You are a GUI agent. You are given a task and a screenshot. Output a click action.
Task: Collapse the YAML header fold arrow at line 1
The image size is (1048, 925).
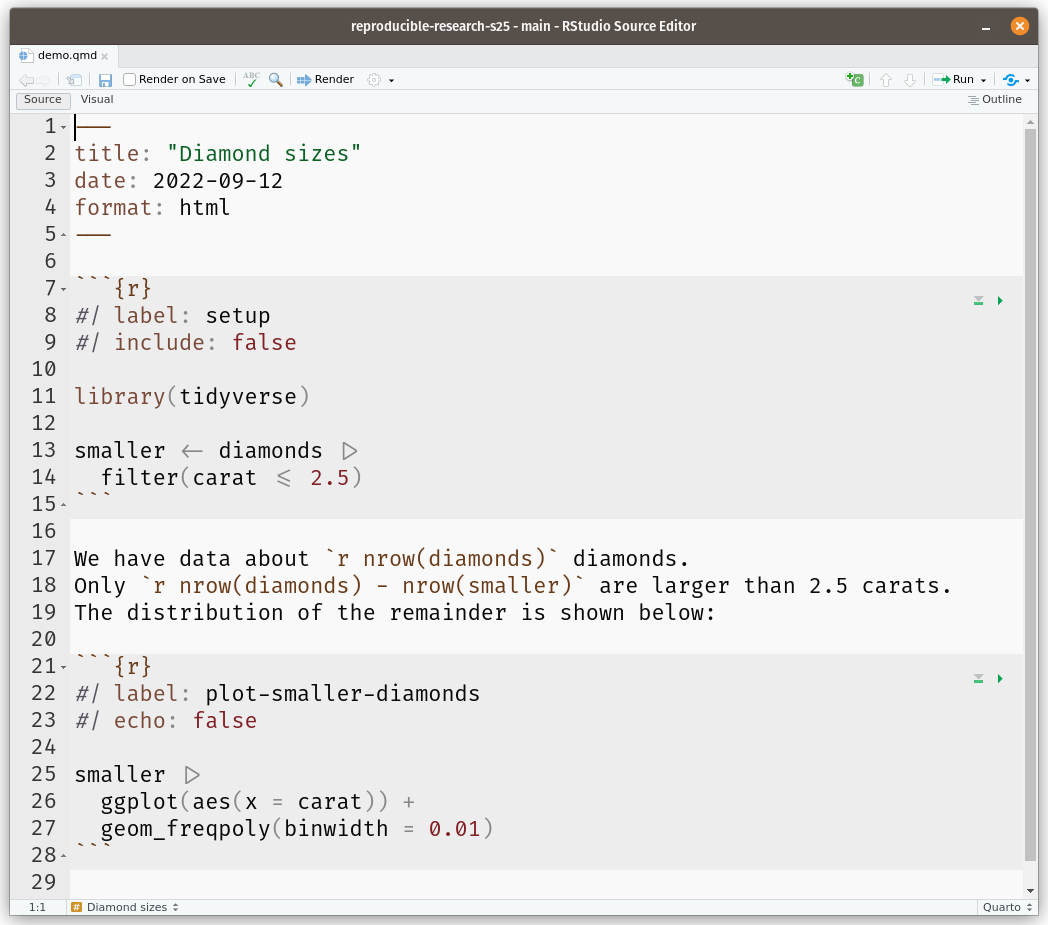tap(64, 128)
